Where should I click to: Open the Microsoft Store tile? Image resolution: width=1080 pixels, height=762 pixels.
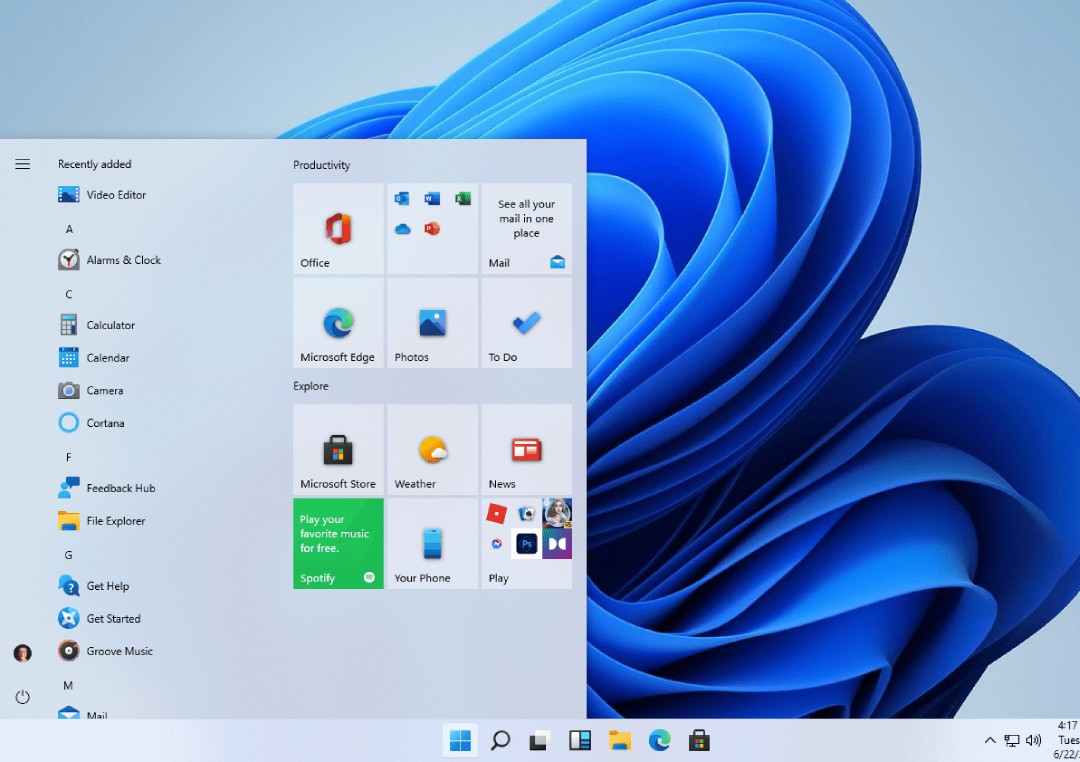pyautogui.click(x=338, y=449)
